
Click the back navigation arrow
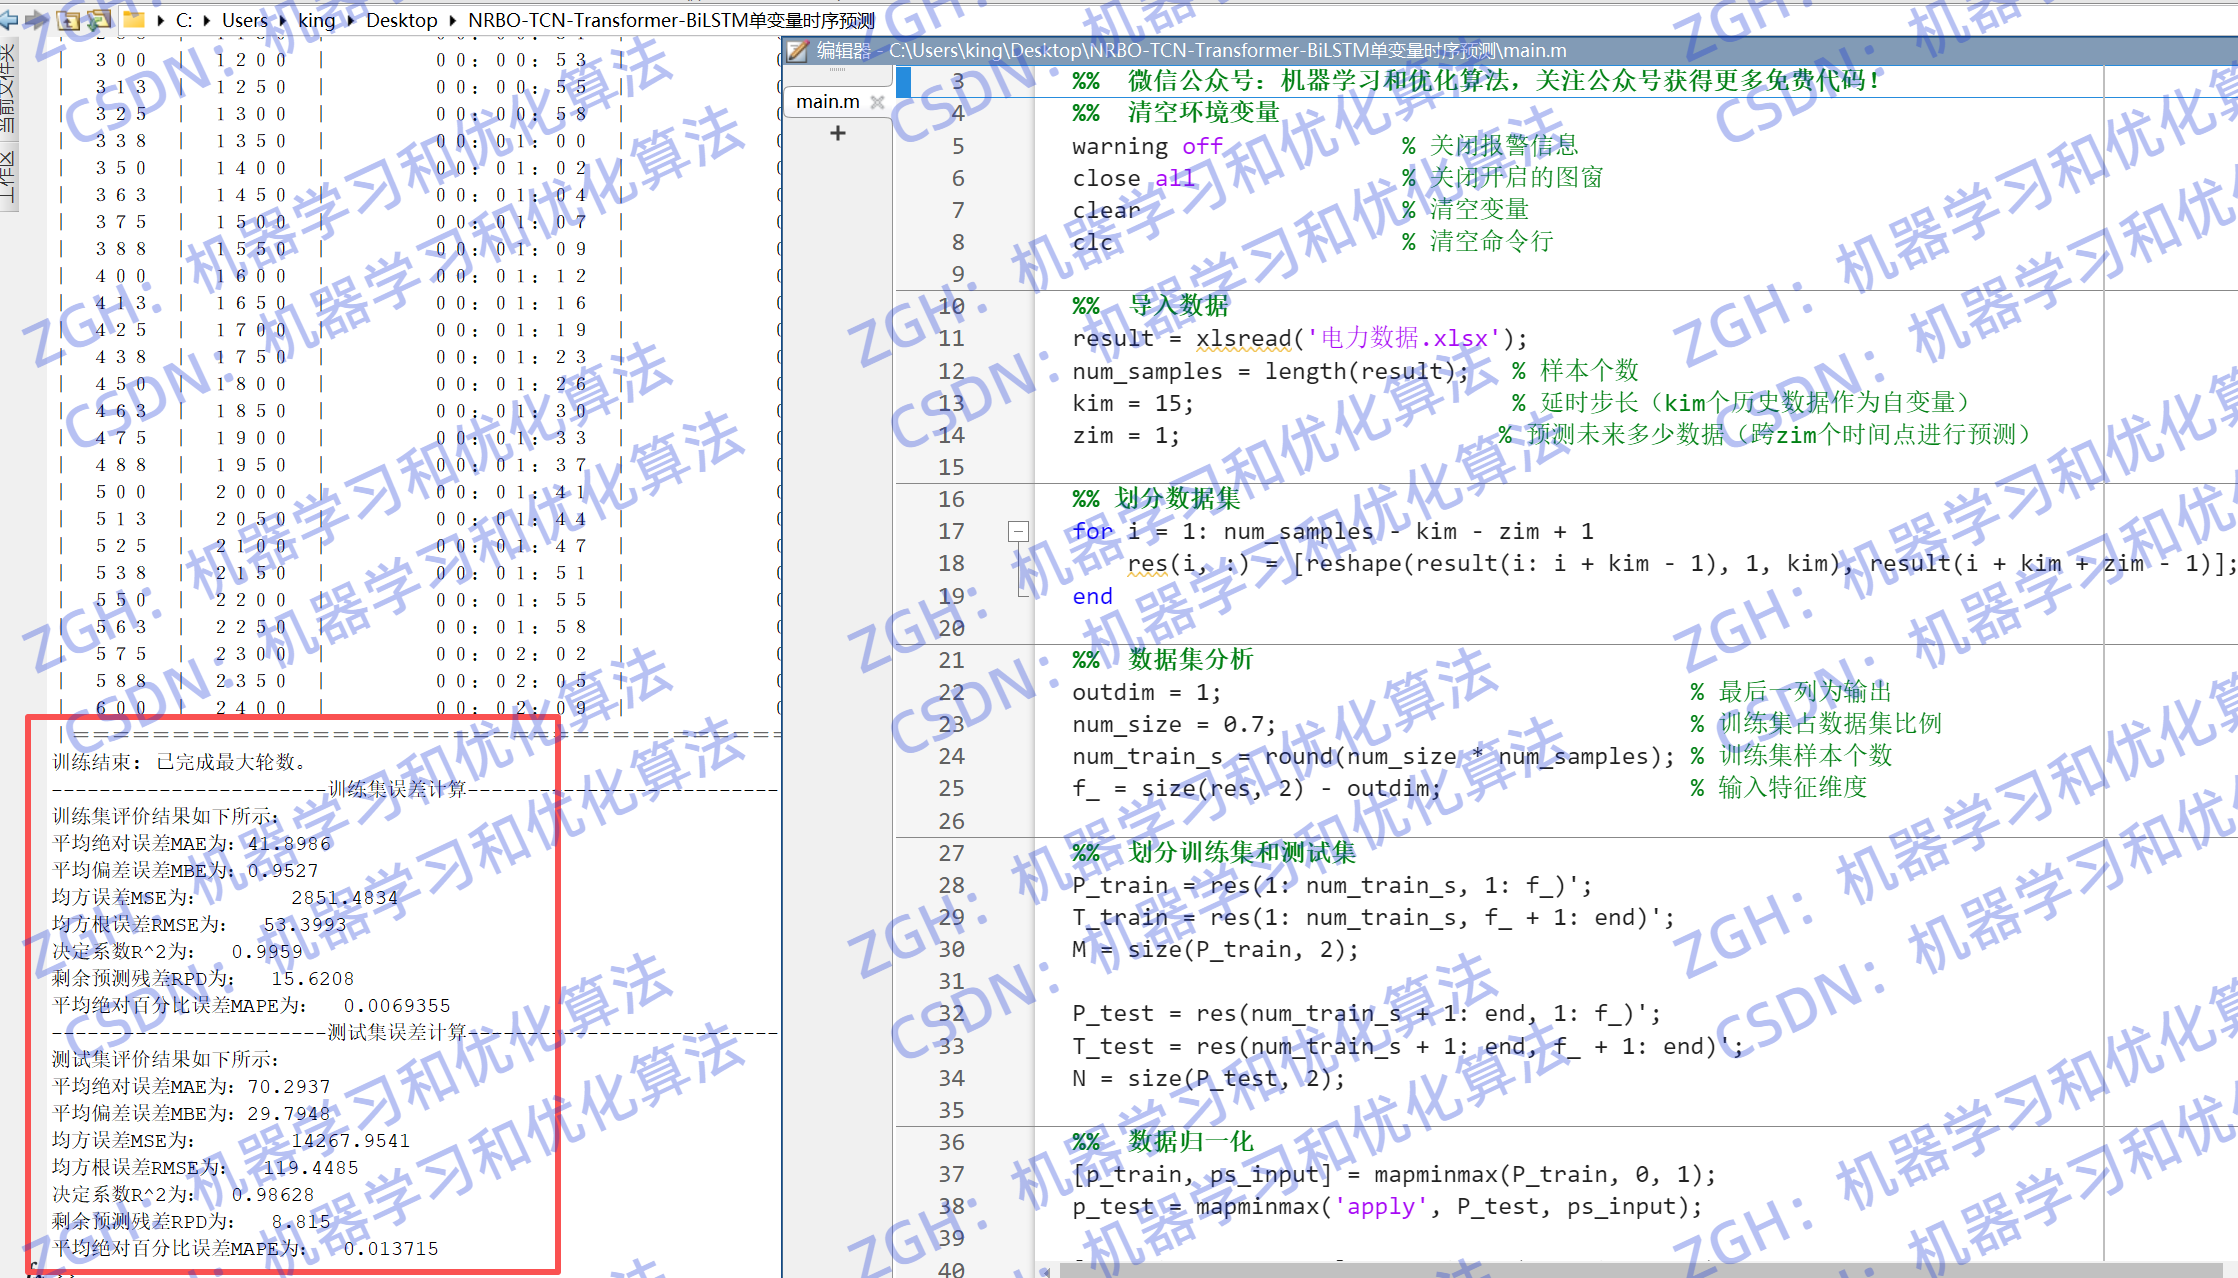8,20
